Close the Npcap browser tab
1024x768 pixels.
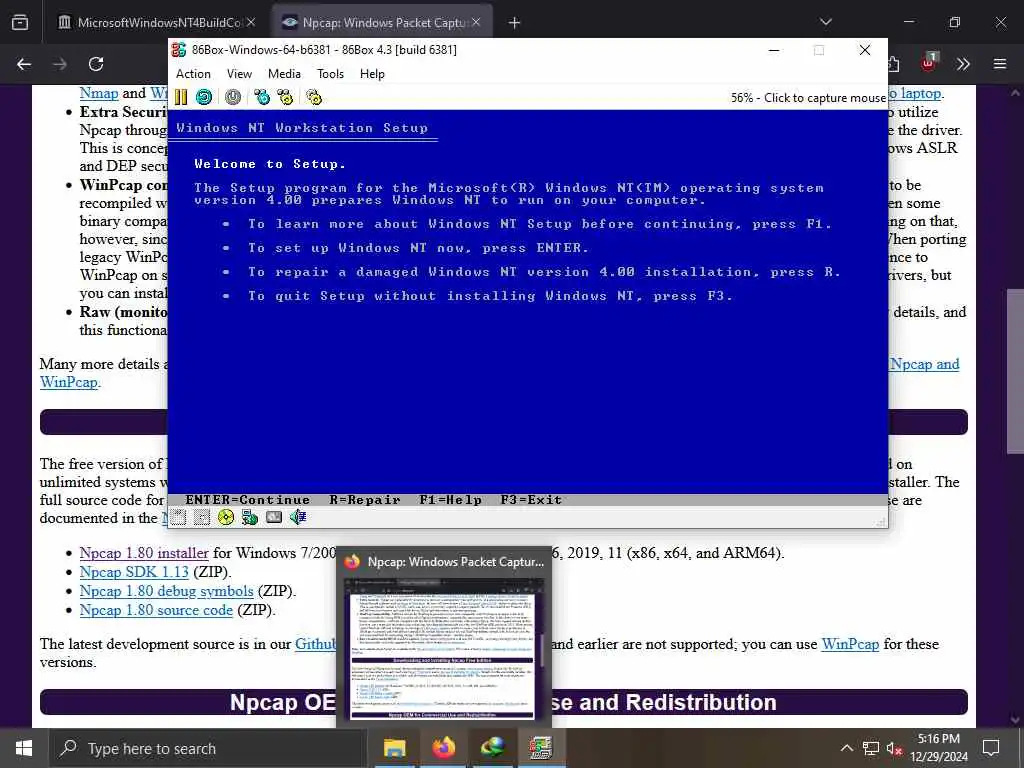[x=476, y=23]
